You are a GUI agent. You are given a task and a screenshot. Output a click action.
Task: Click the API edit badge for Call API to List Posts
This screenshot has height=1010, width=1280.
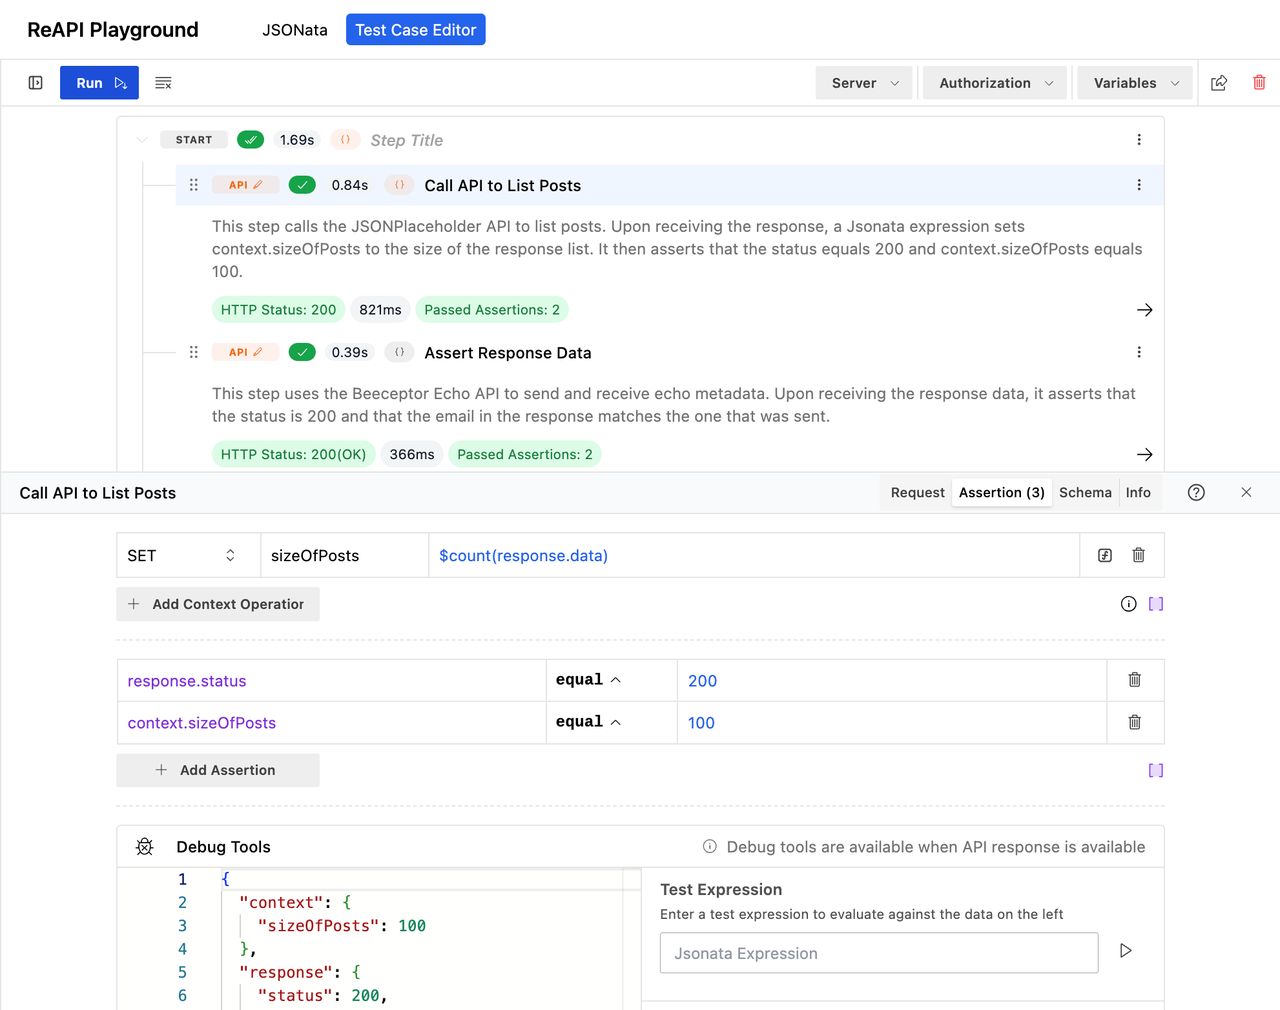click(x=246, y=185)
